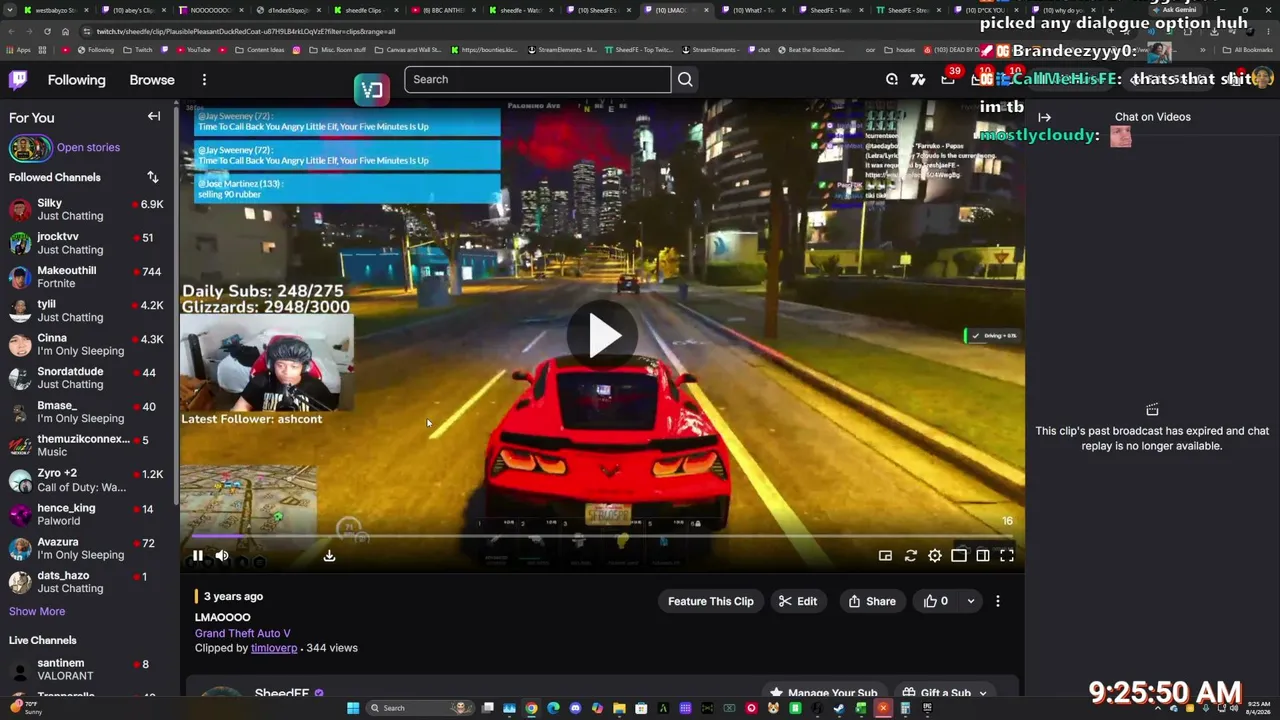The width and height of the screenshot is (1280, 720).
Task: Show more followed channels
Action: (x=37, y=611)
